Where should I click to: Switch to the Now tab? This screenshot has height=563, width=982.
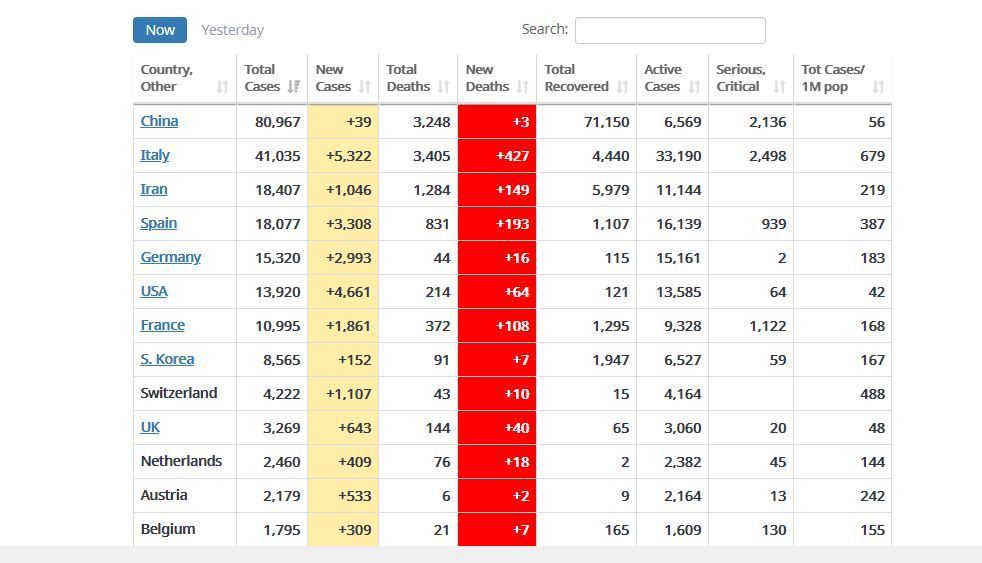click(160, 30)
